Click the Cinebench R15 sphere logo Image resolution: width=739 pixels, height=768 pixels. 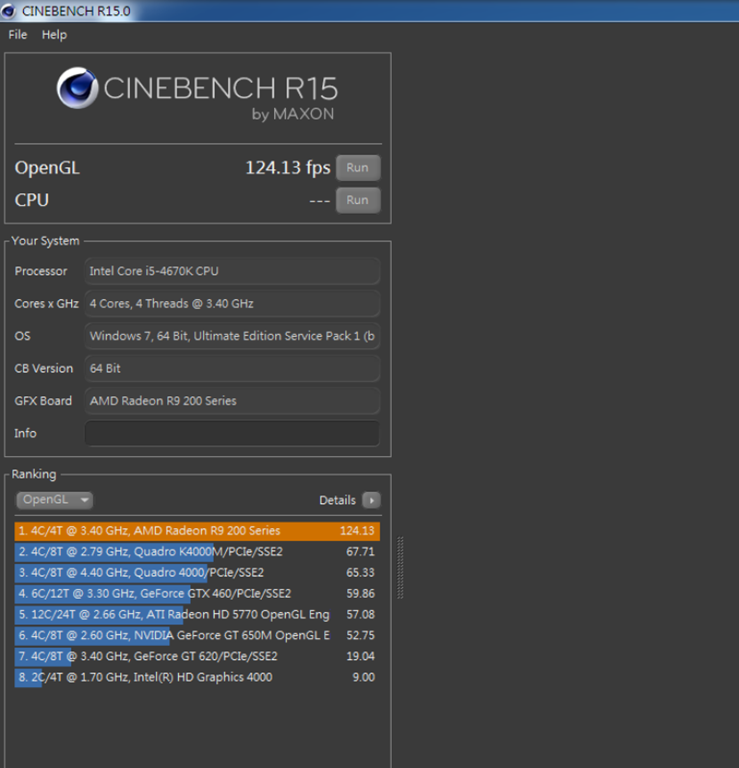pos(77,88)
